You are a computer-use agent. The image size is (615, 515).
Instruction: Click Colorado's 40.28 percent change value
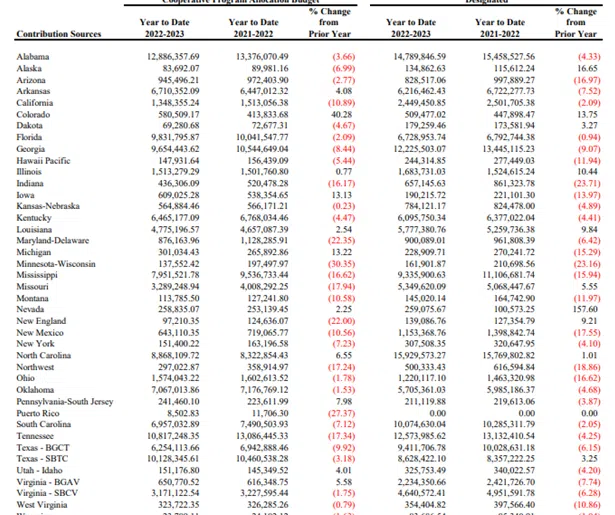coord(341,115)
